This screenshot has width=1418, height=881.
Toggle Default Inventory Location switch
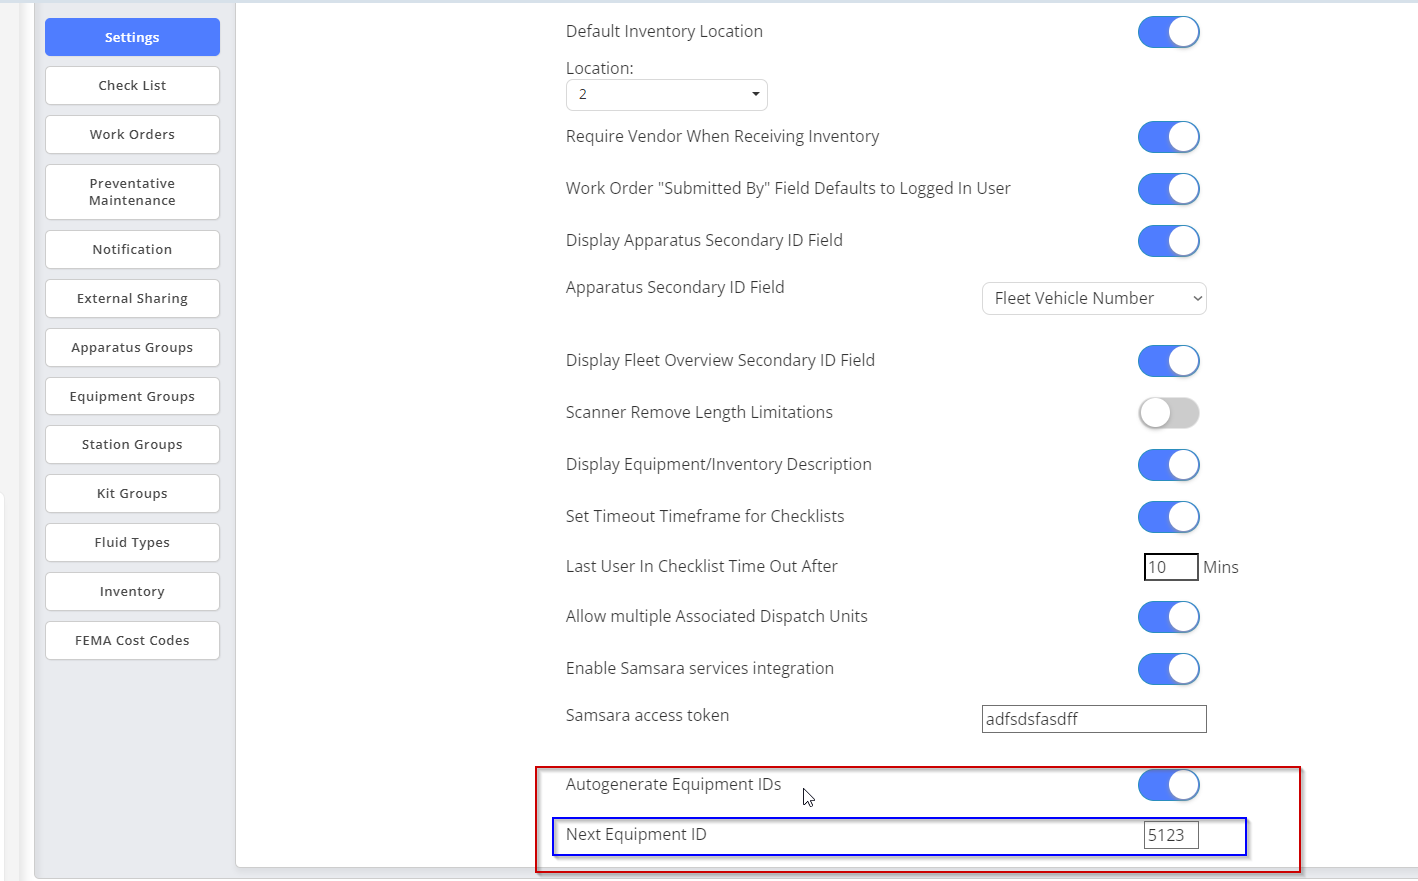pyautogui.click(x=1168, y=32)
